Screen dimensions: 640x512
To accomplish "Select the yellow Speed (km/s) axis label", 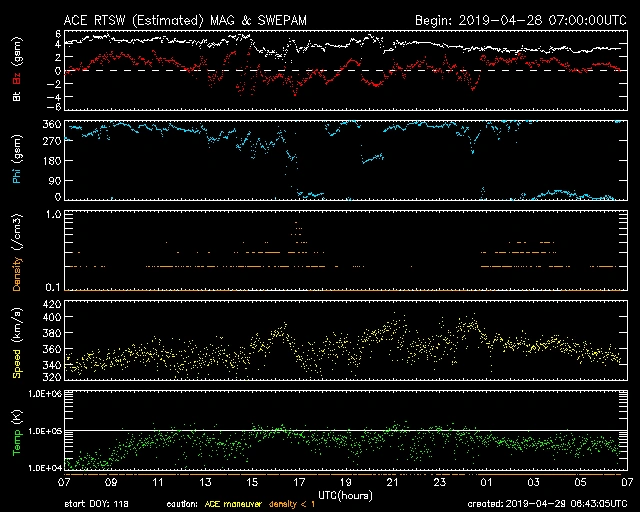I will [18, 343].
